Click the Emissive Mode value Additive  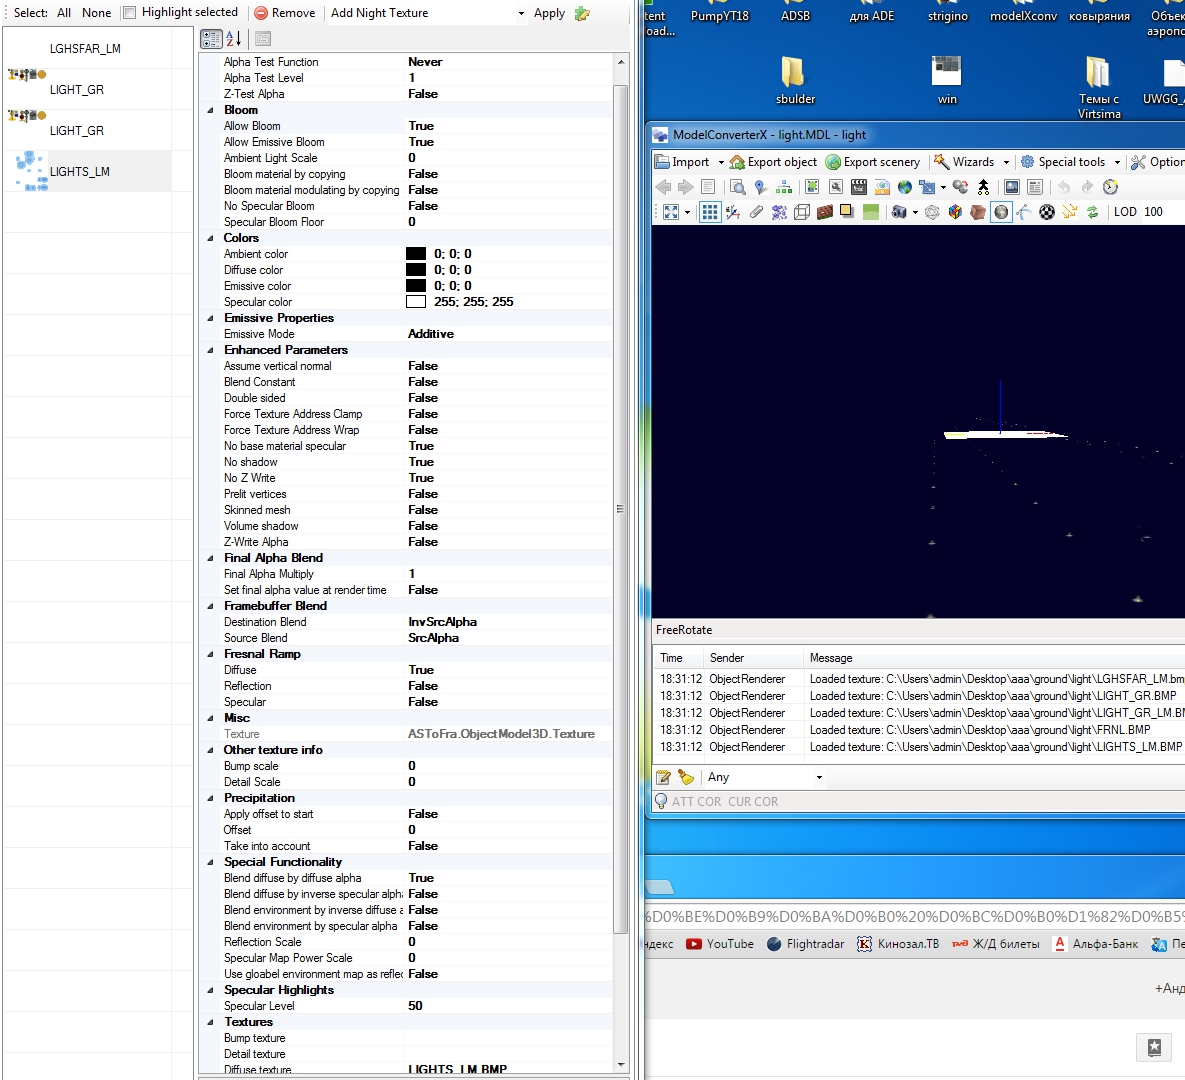click(431, 334)
